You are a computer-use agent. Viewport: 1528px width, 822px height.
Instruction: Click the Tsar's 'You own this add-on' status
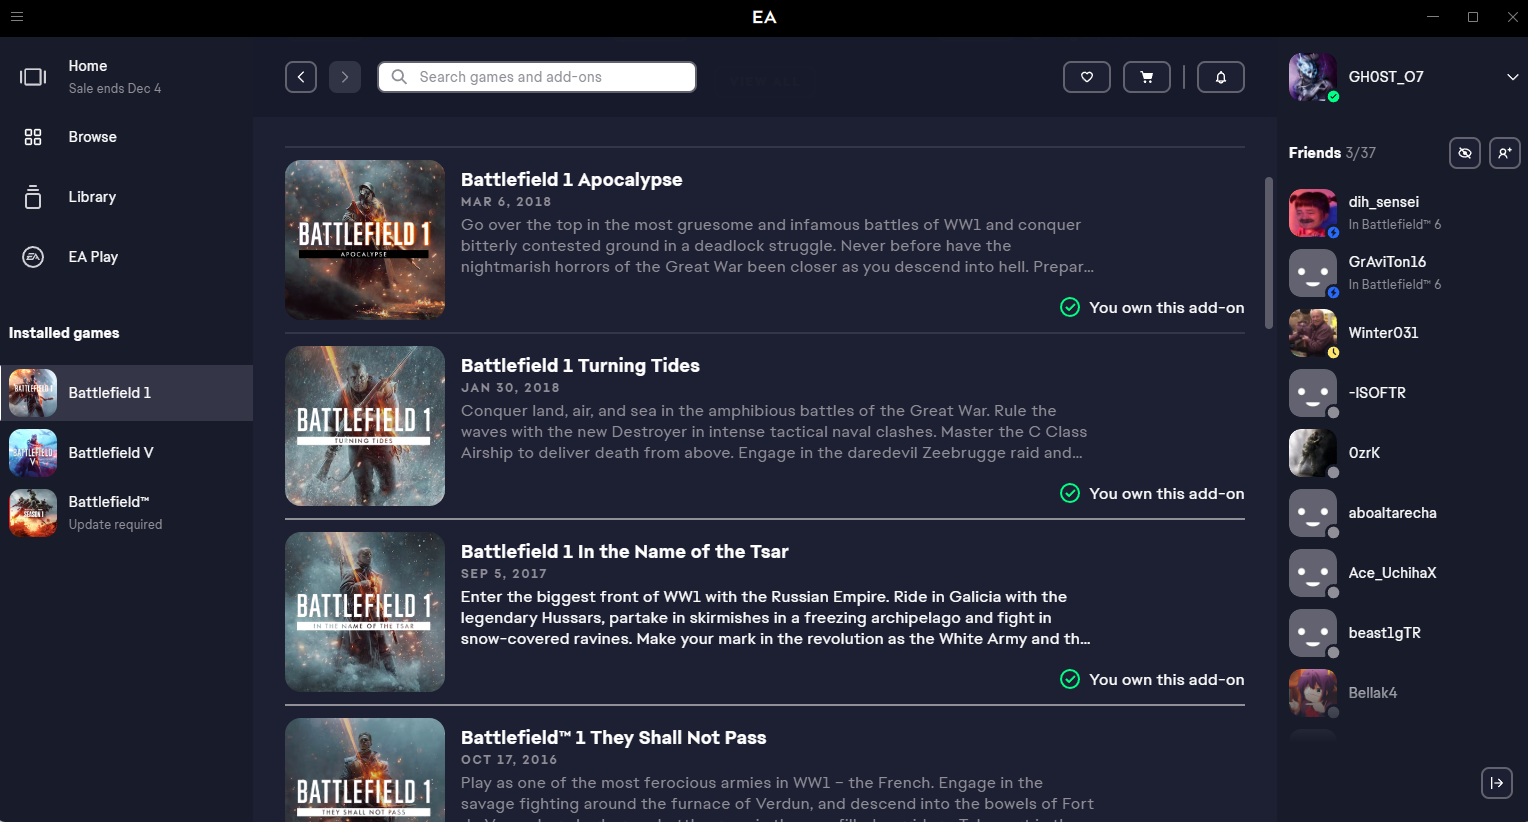click(1152, 680)
